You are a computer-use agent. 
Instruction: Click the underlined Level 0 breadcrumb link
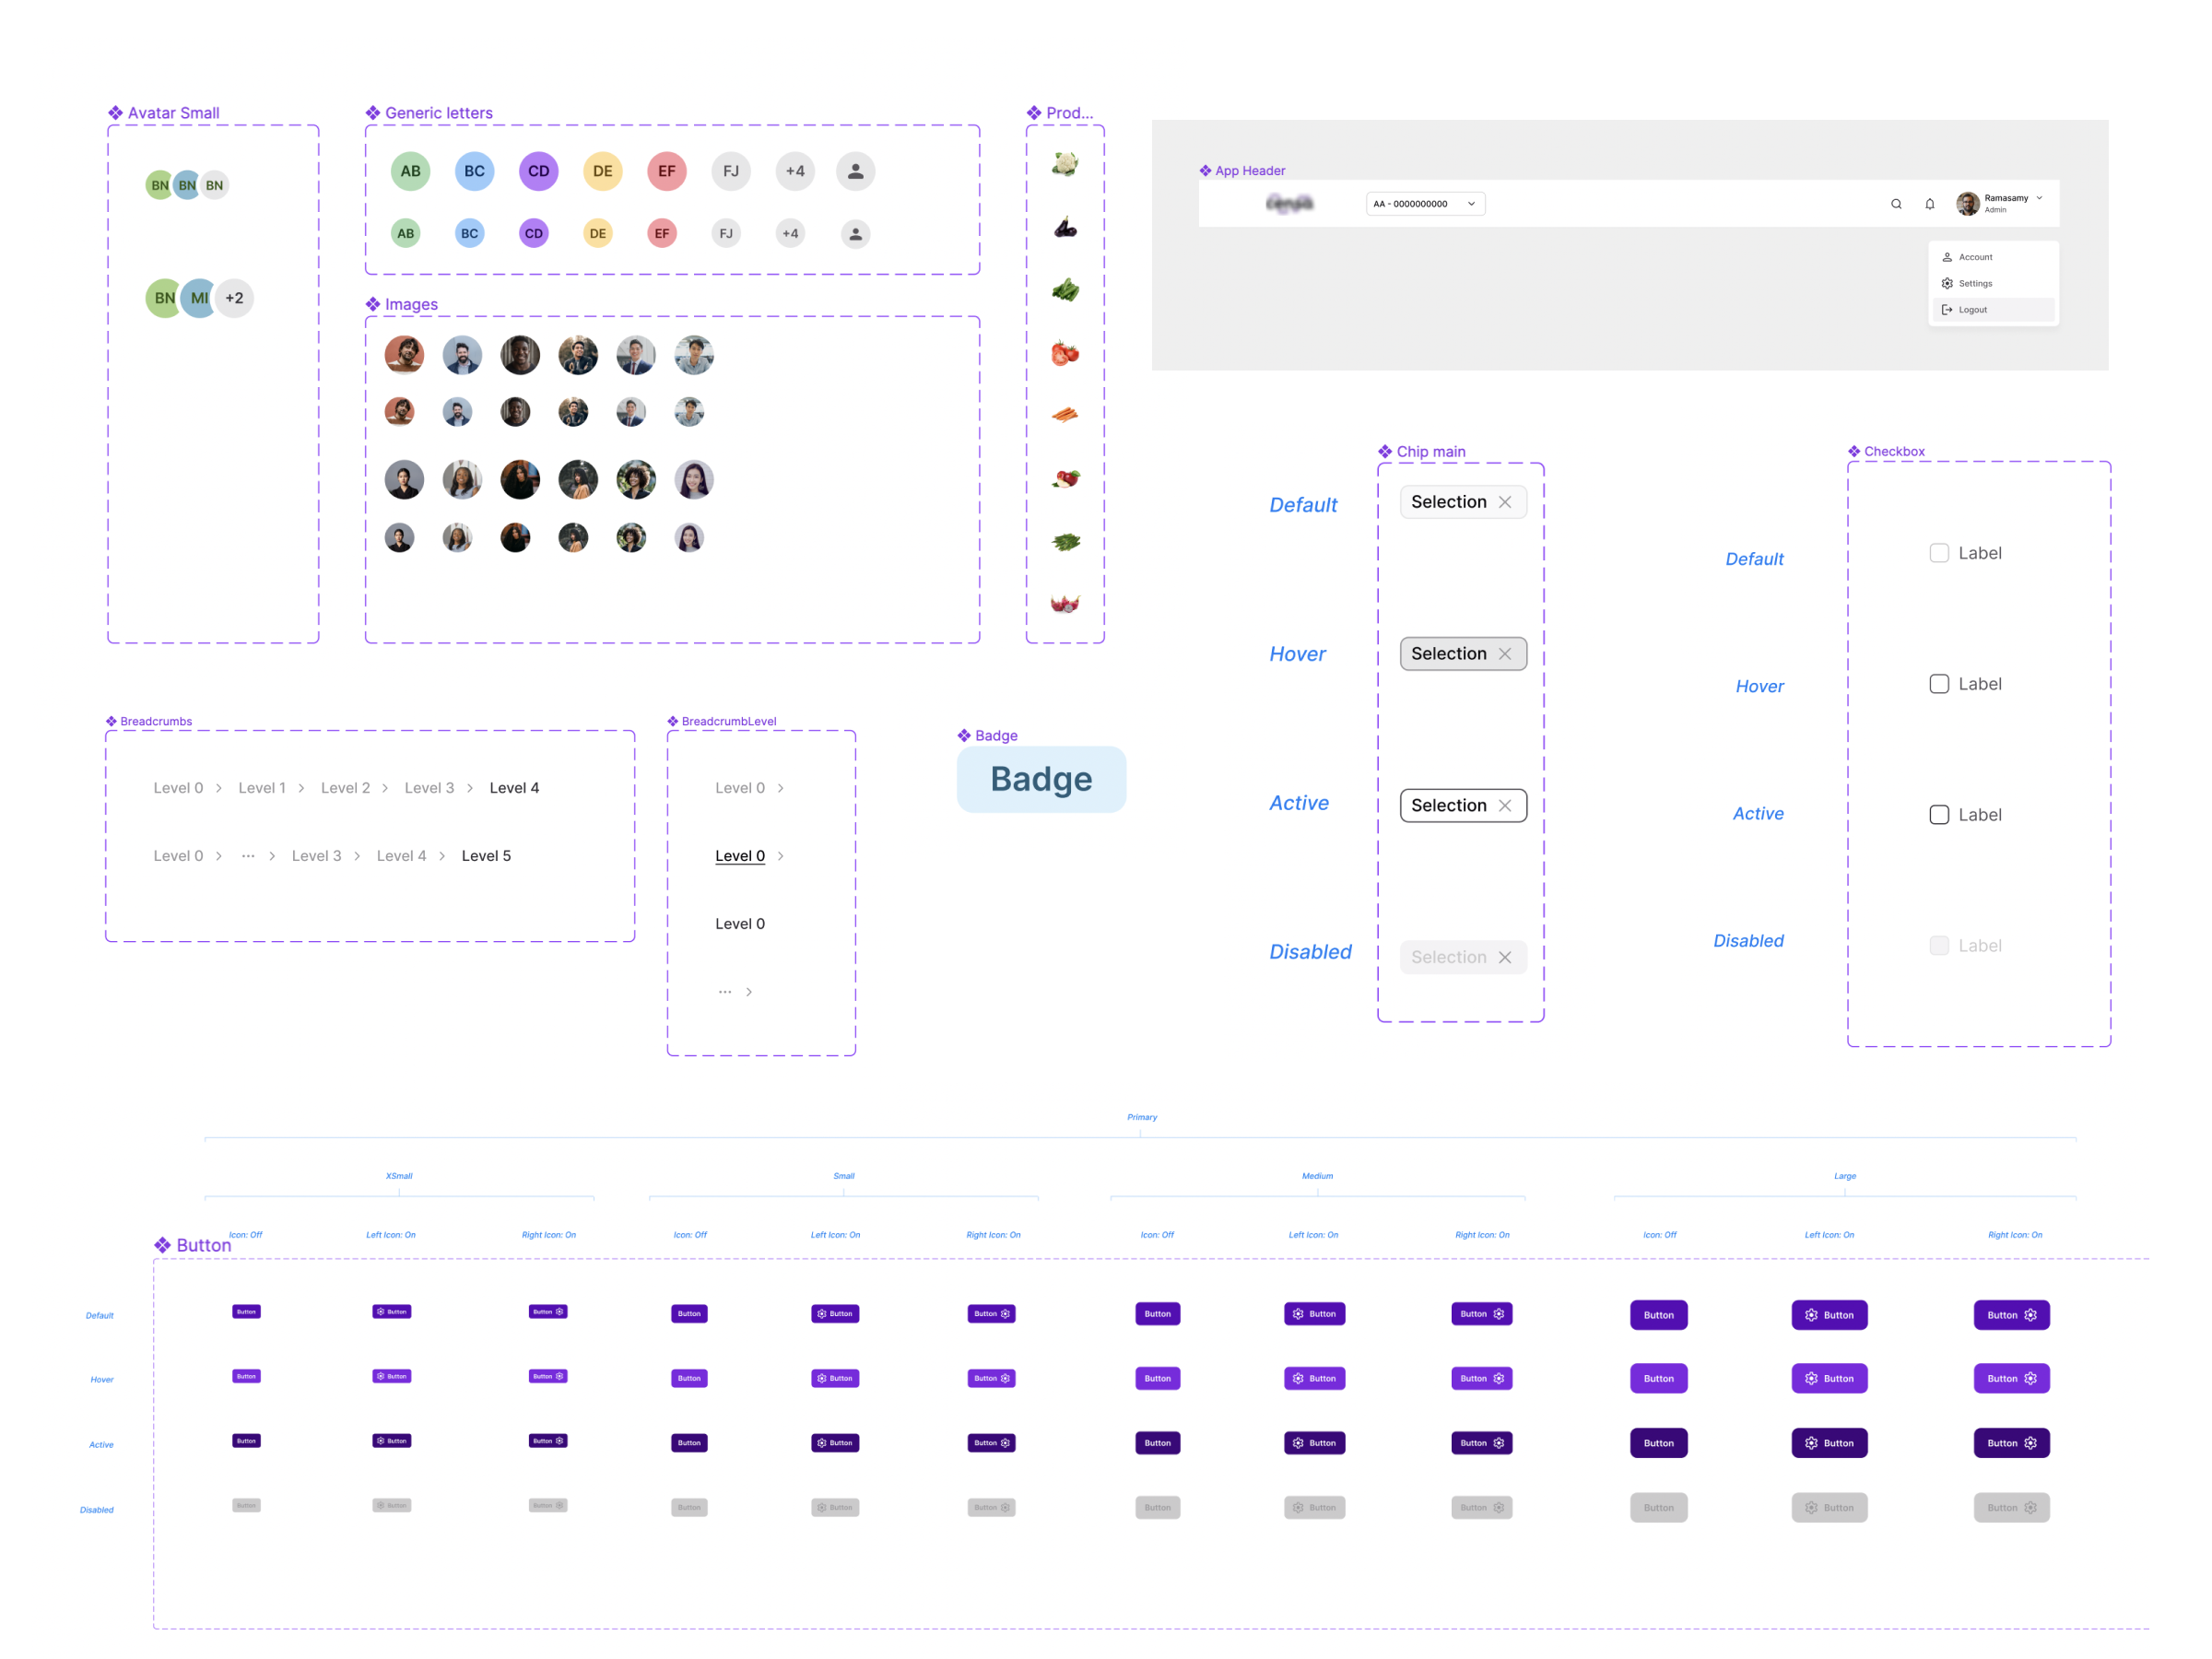[740, 856]
